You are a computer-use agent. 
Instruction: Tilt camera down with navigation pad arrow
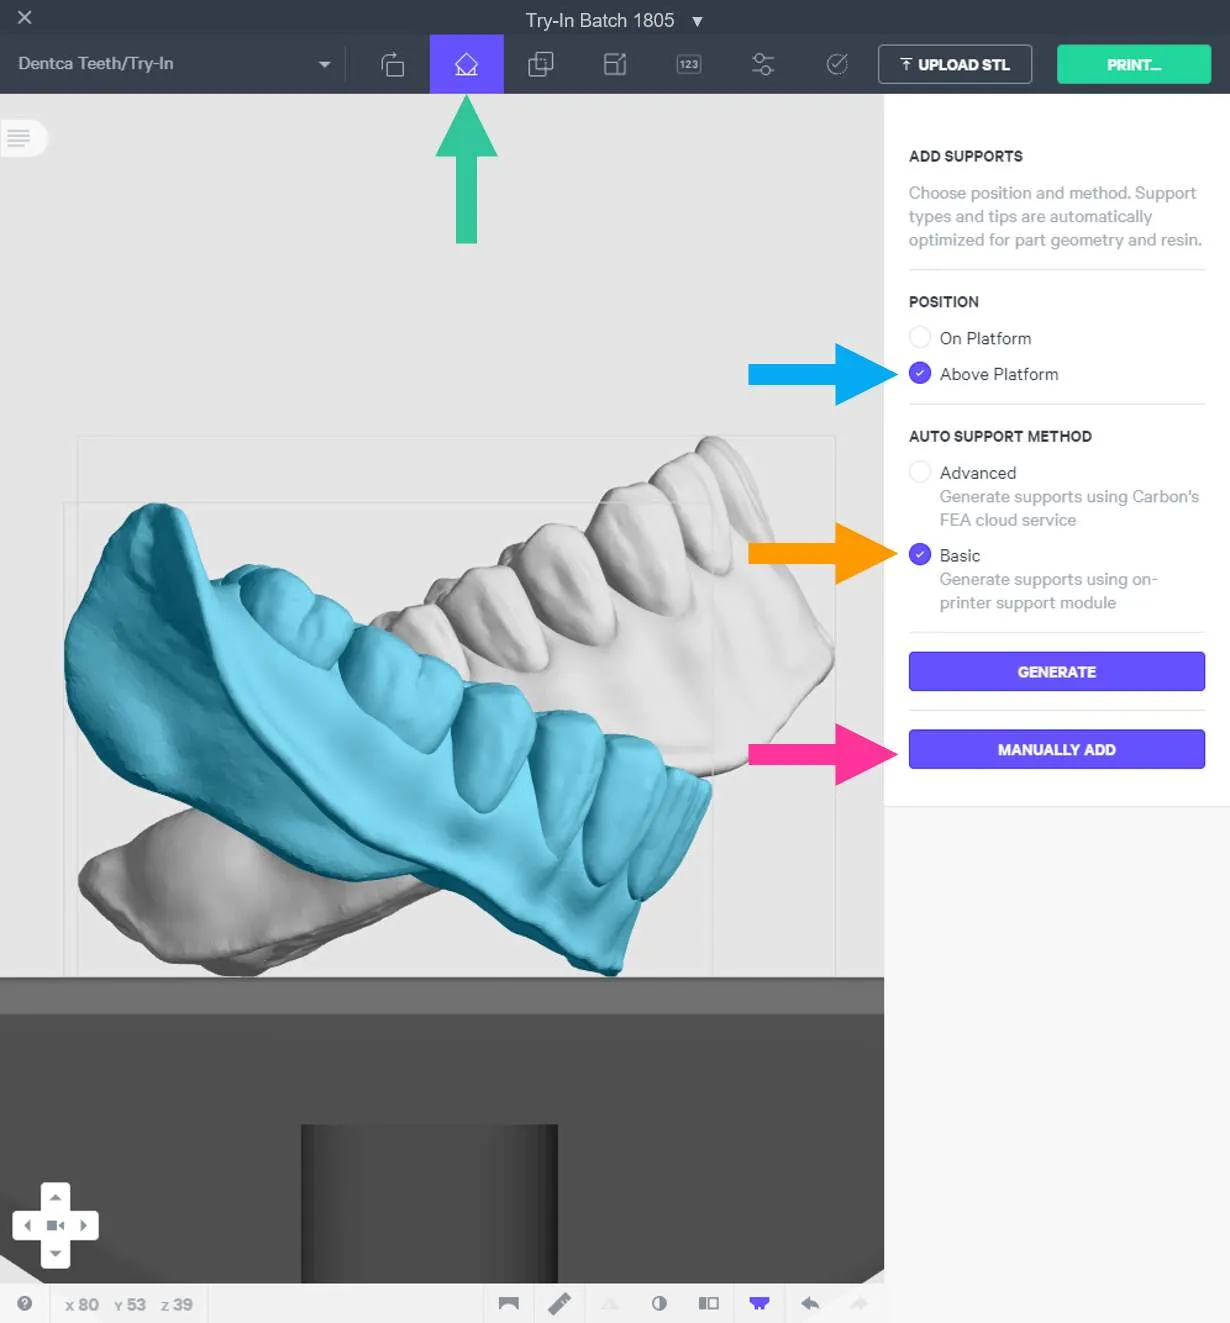55,1253
